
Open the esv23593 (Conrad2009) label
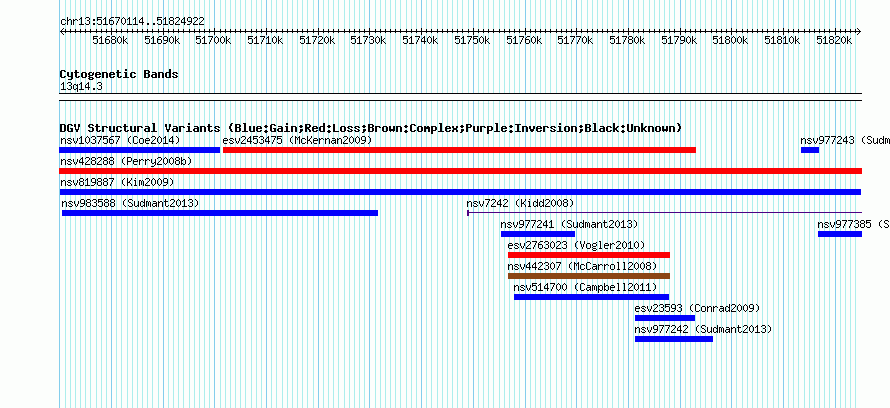click(697, 308)
